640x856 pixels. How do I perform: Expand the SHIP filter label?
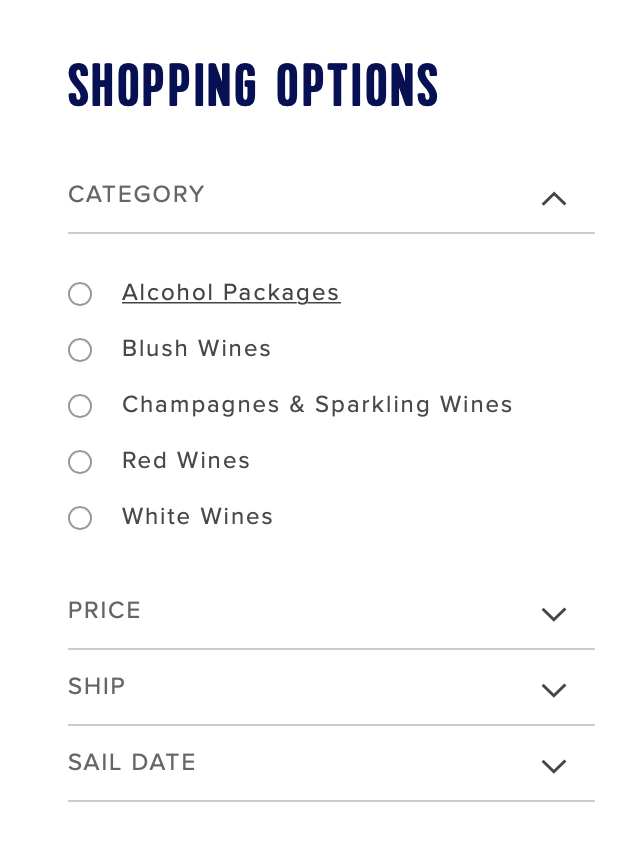click(x=97, y=686)
